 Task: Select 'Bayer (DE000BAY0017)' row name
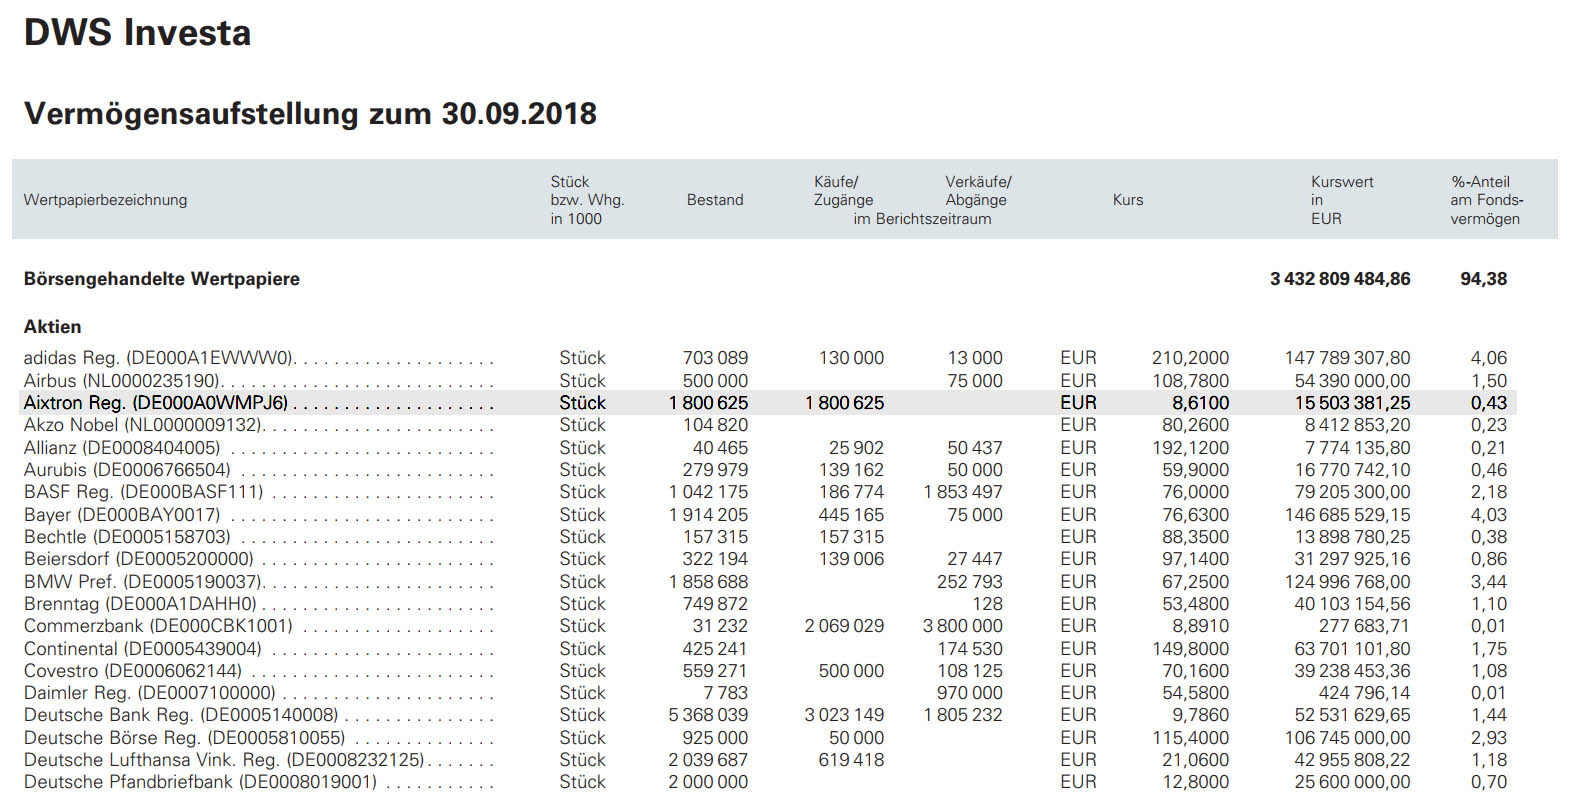122,515
